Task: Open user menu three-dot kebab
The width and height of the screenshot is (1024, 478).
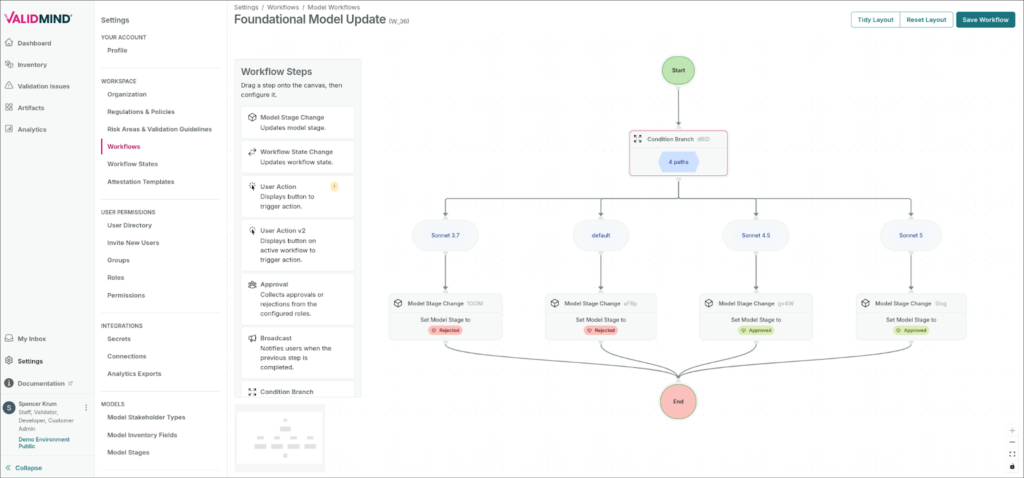Action: click(x=86, y=407)
